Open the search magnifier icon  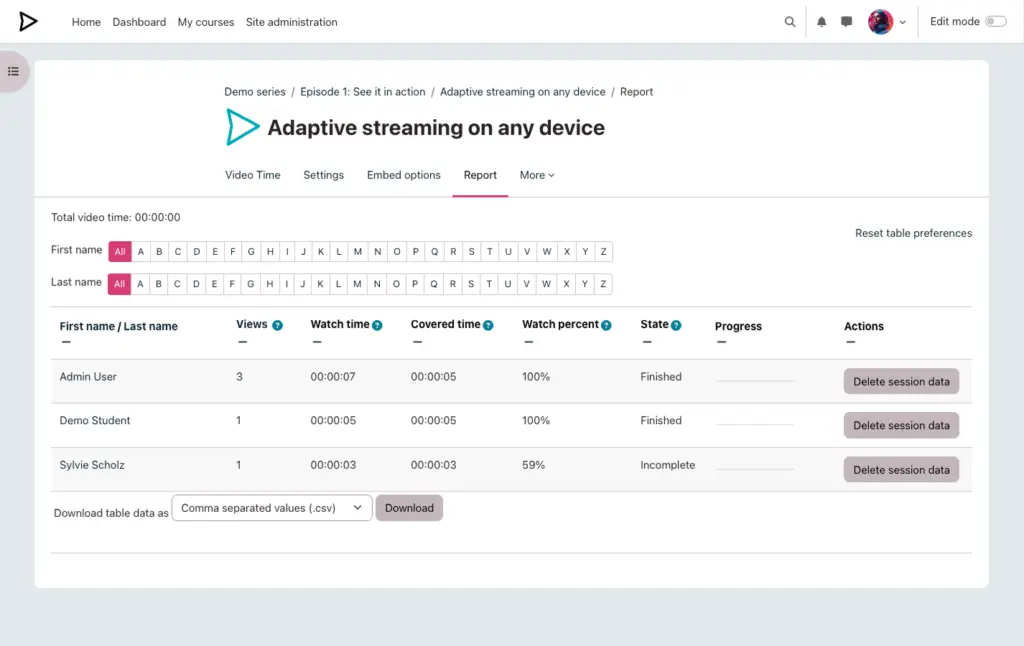click(790, 22)
